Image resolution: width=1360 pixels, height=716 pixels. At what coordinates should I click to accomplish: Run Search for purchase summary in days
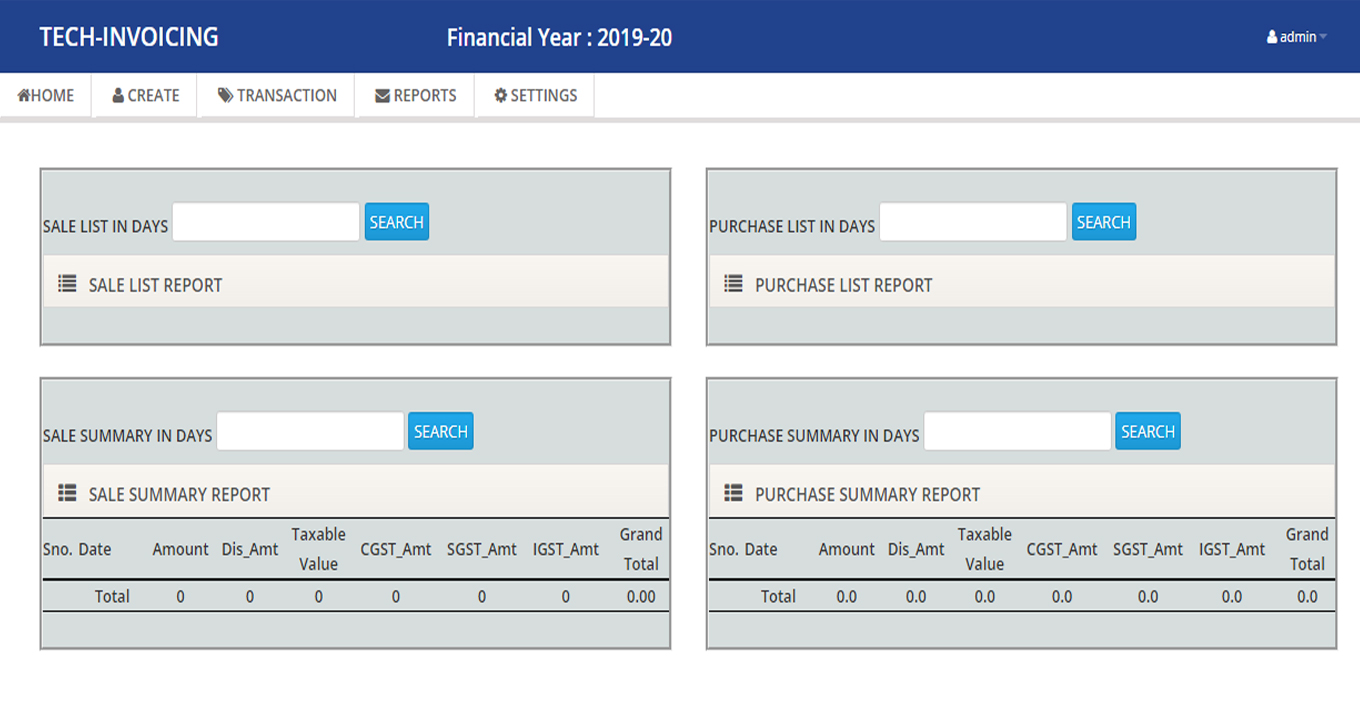point(1147,431)
